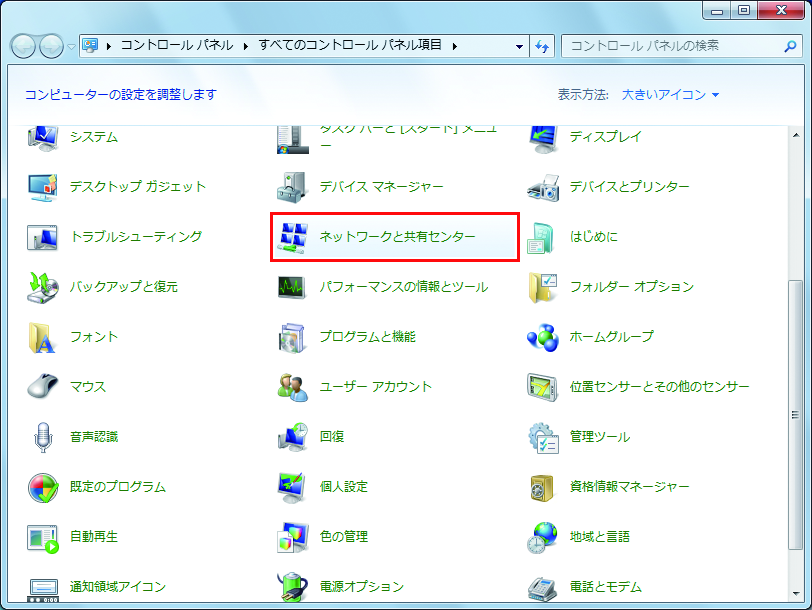Viewport: 812px width, 610px height.
Task: Click the トラブルシューティング icon
Action: (x=43, y=237)
